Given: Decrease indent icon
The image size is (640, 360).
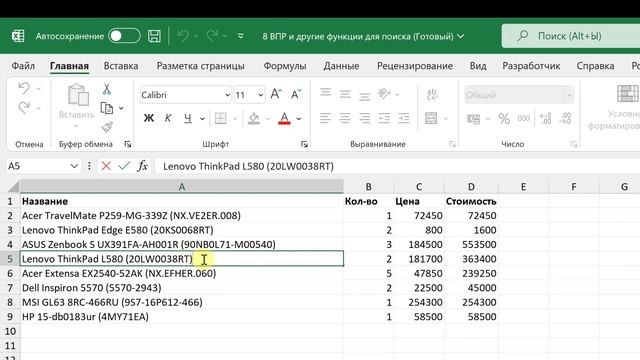Looking at the screenshot, I should (x=384, y=118).
